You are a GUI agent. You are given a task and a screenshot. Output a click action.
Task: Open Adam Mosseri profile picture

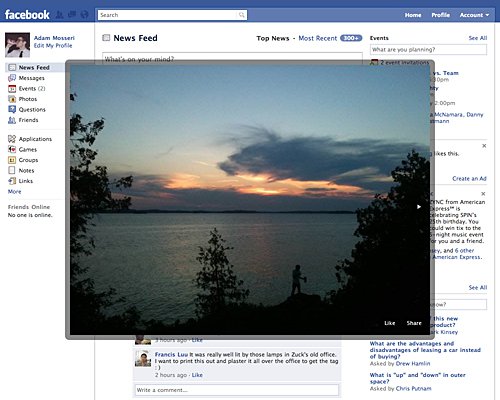[17, 45]
